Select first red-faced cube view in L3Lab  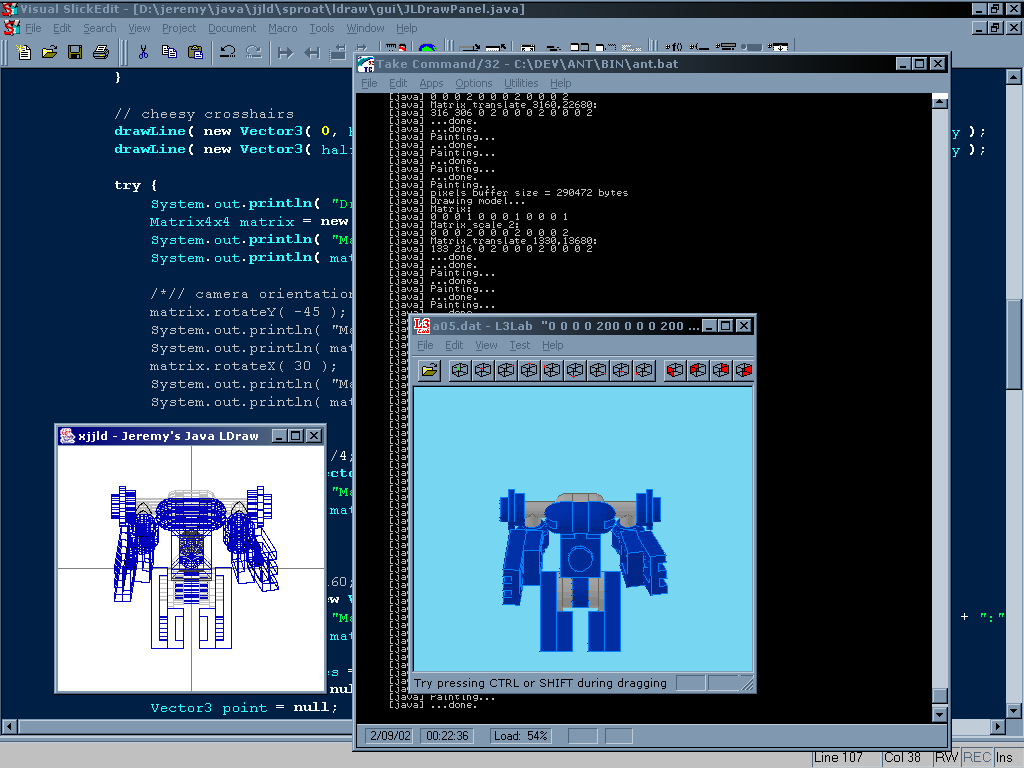coord(675,370)
